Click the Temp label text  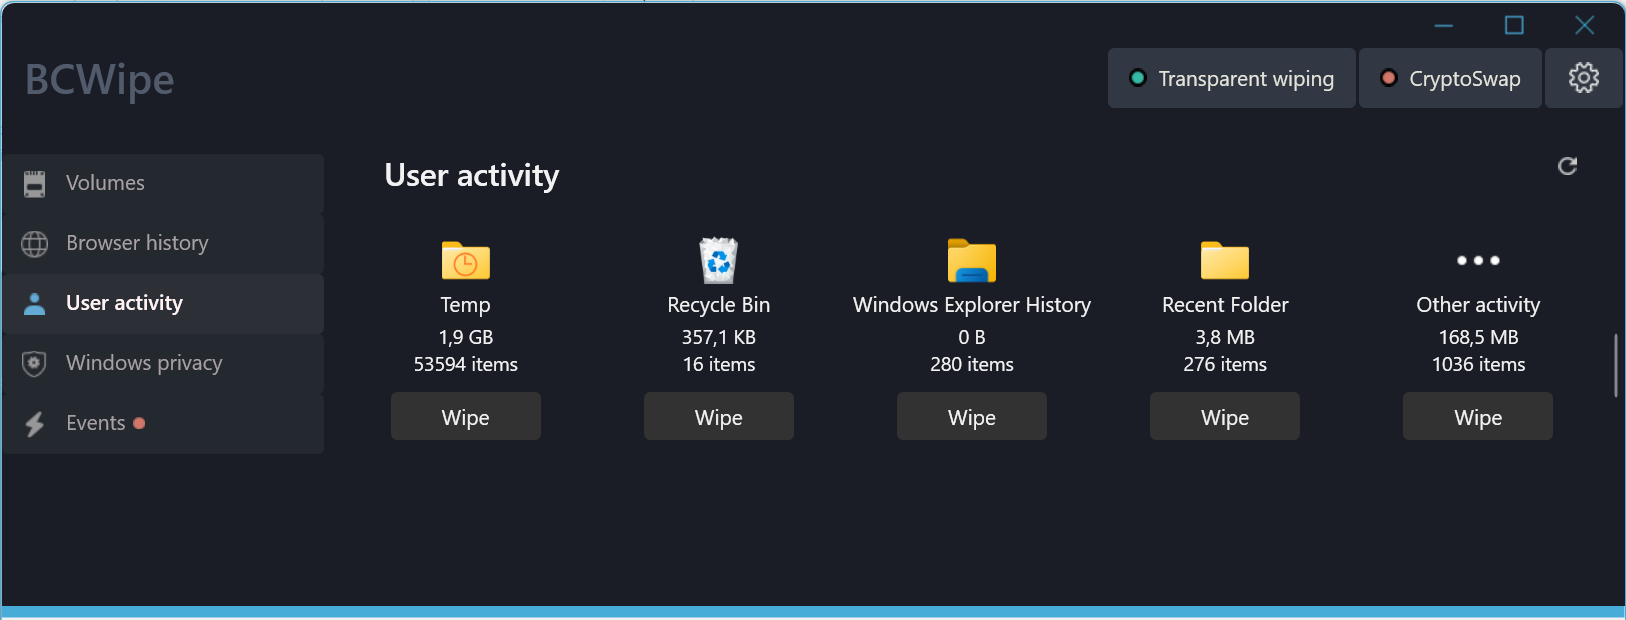point(466,305)
